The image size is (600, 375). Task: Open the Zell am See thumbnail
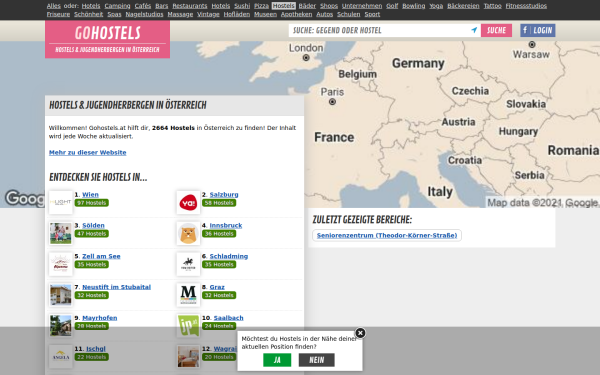(x=60, y=264)
